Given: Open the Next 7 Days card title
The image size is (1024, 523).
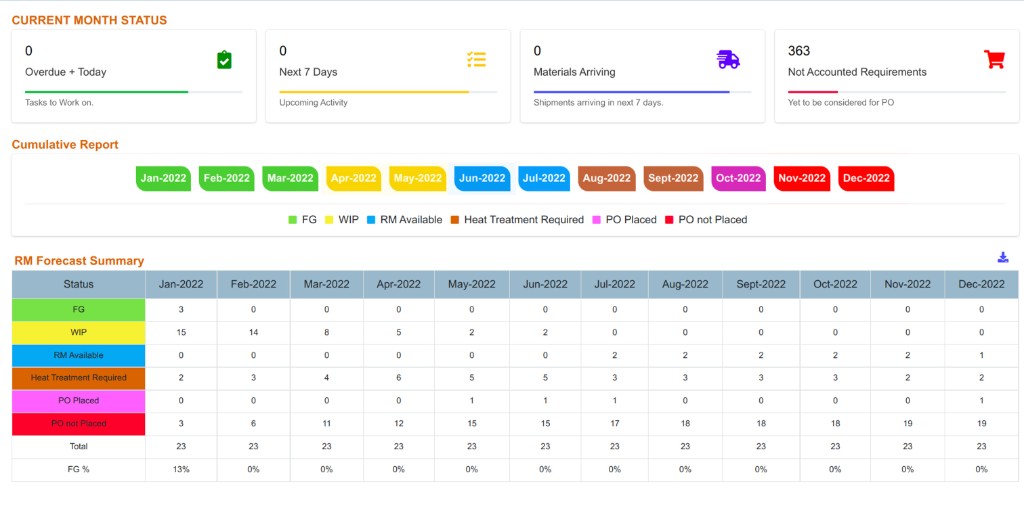Looking at the screenshot, I should pyautogui.click(x=308, y=72).
